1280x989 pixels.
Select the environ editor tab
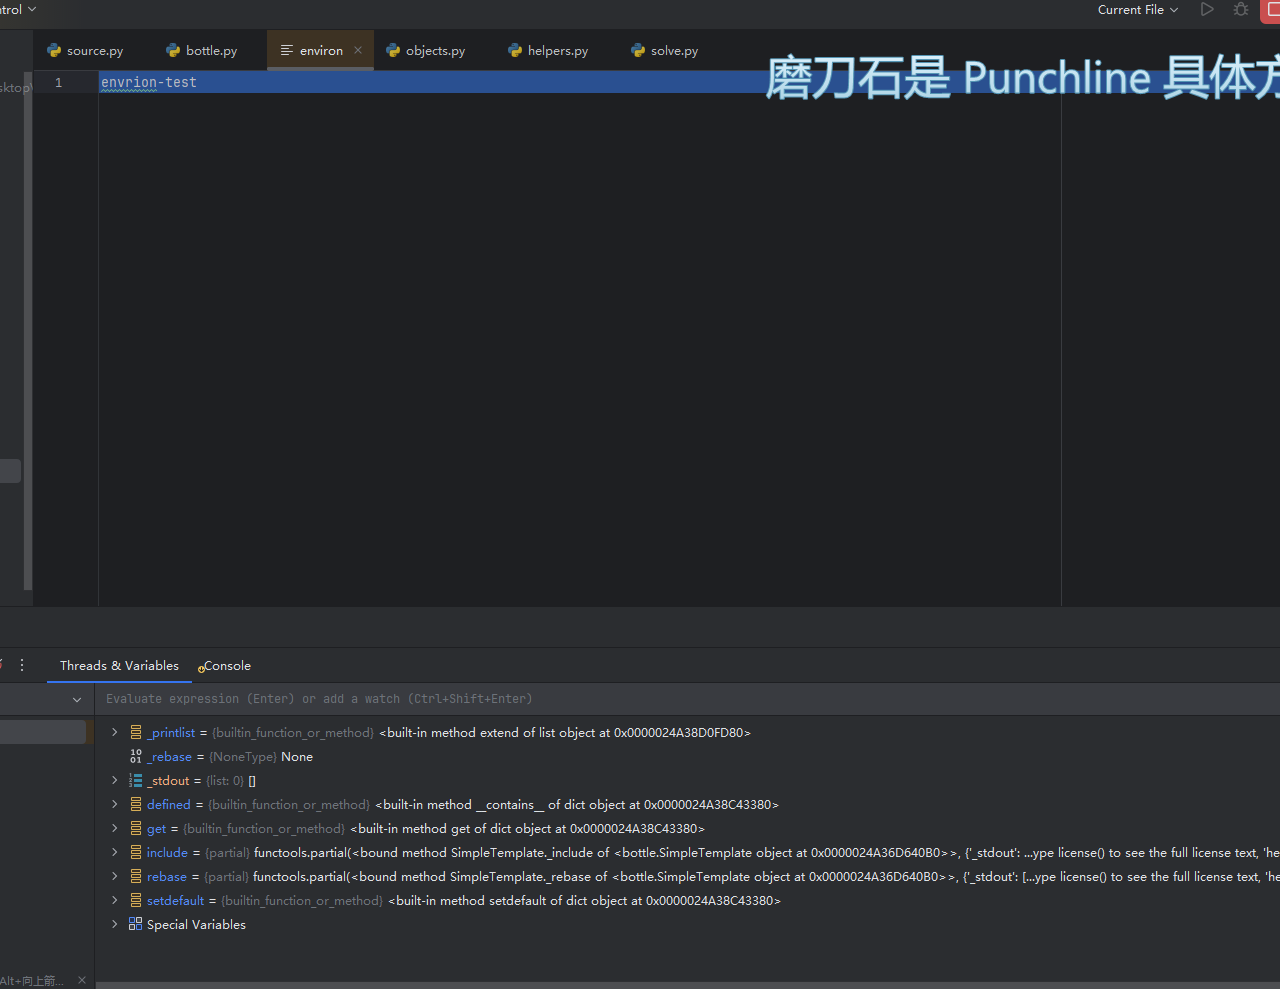pyautogui.click(x=321, y=50)
